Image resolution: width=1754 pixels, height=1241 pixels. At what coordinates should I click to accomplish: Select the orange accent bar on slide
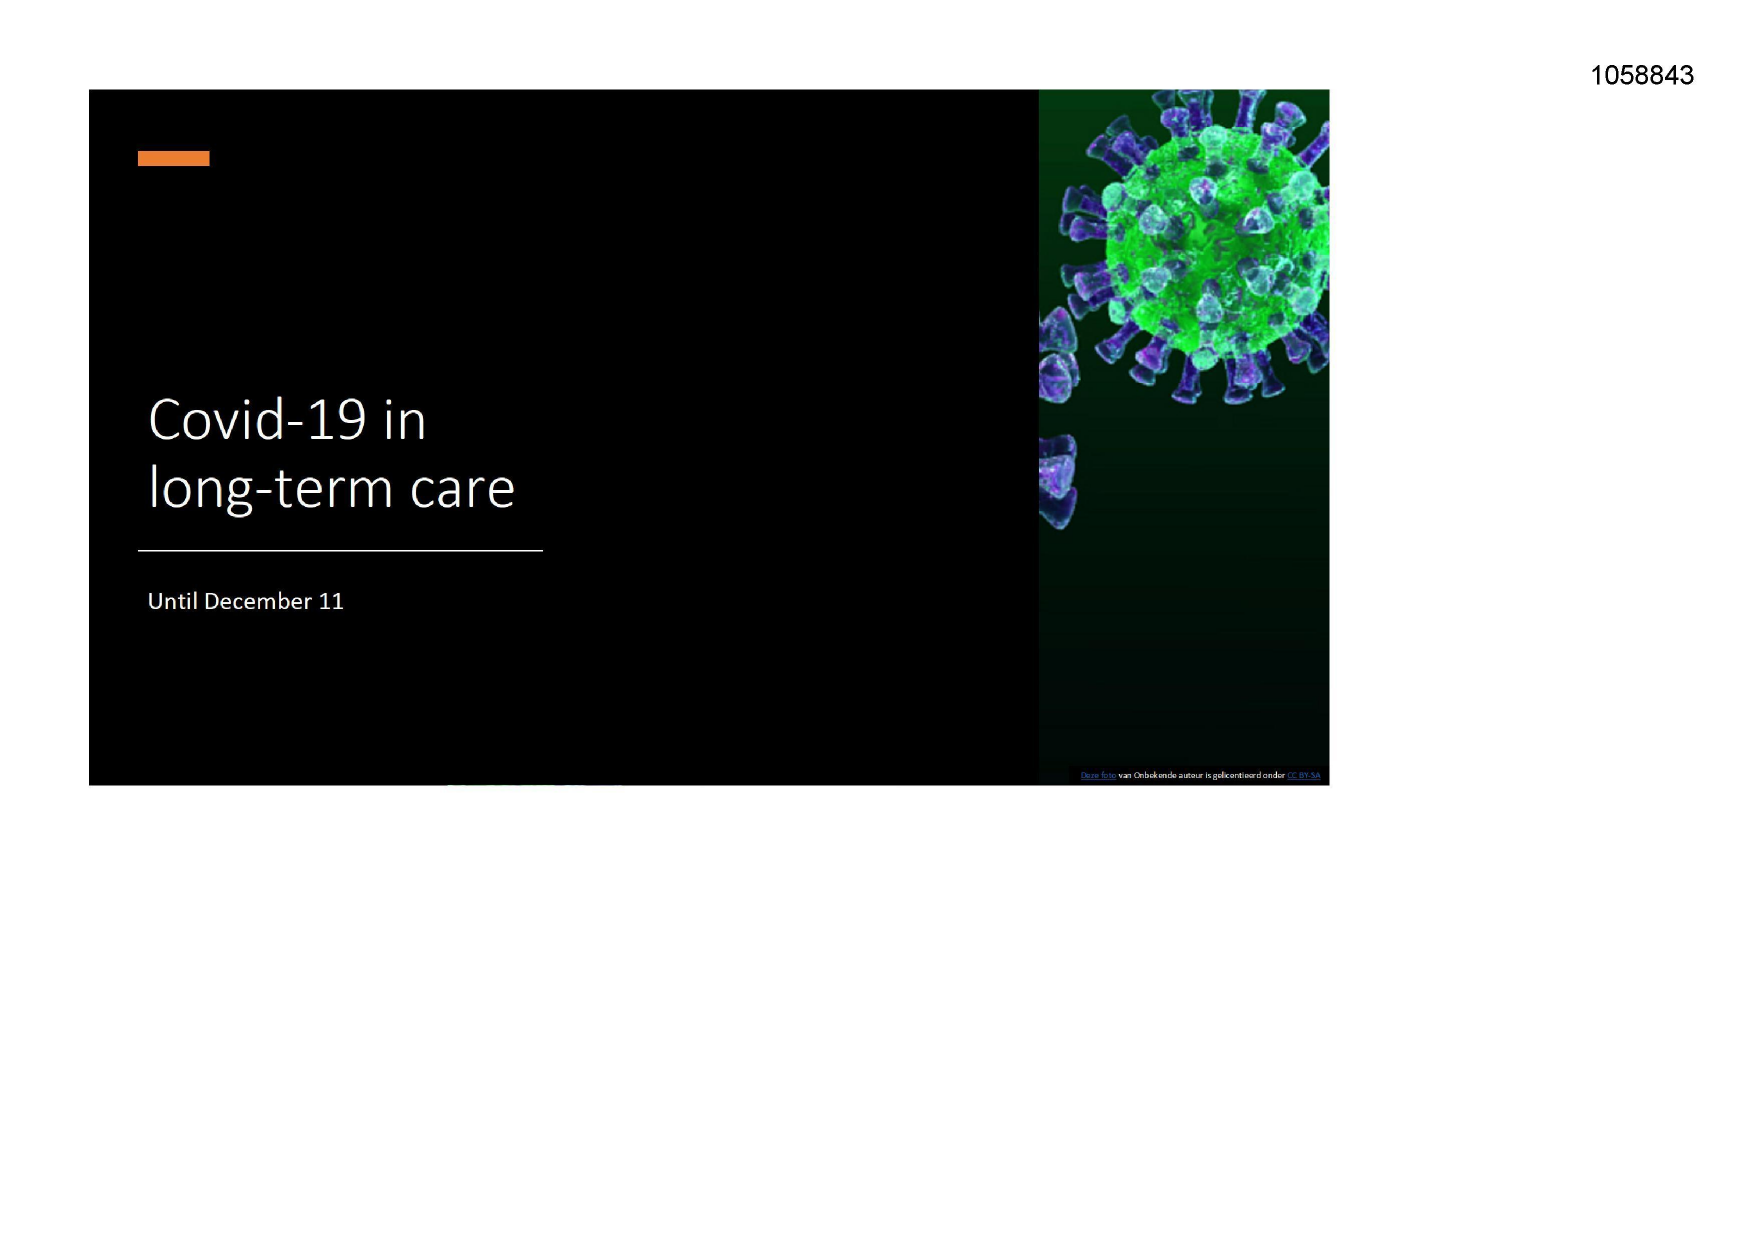[x=173, y=158]
